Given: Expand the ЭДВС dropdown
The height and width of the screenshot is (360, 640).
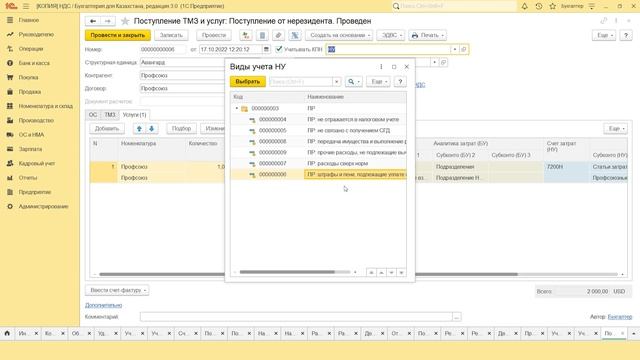Looking at the screenshot, I should [391, 36].
